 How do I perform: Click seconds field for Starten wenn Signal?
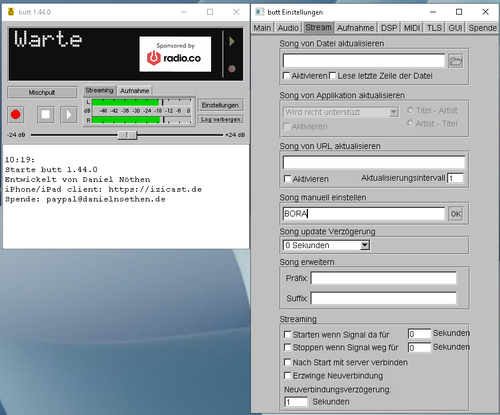pos(419,334)
